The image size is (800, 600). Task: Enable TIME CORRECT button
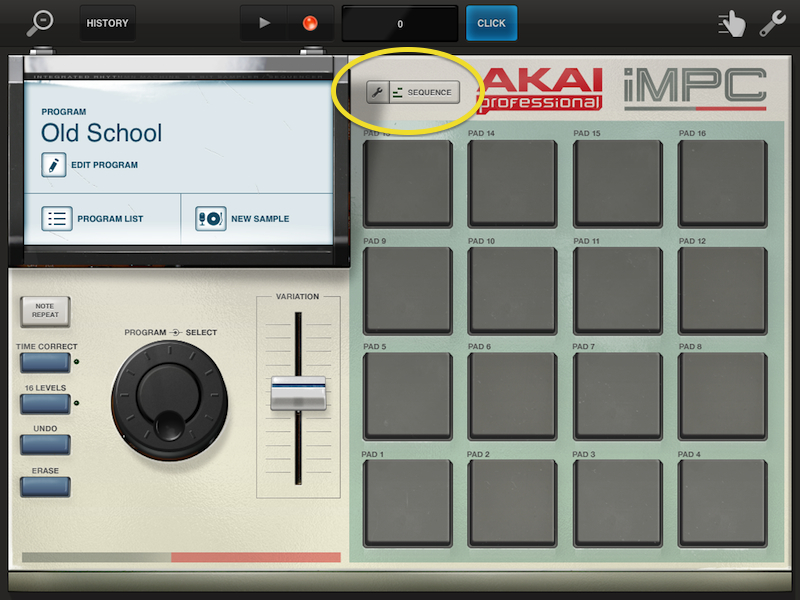[x=45, y=362]
